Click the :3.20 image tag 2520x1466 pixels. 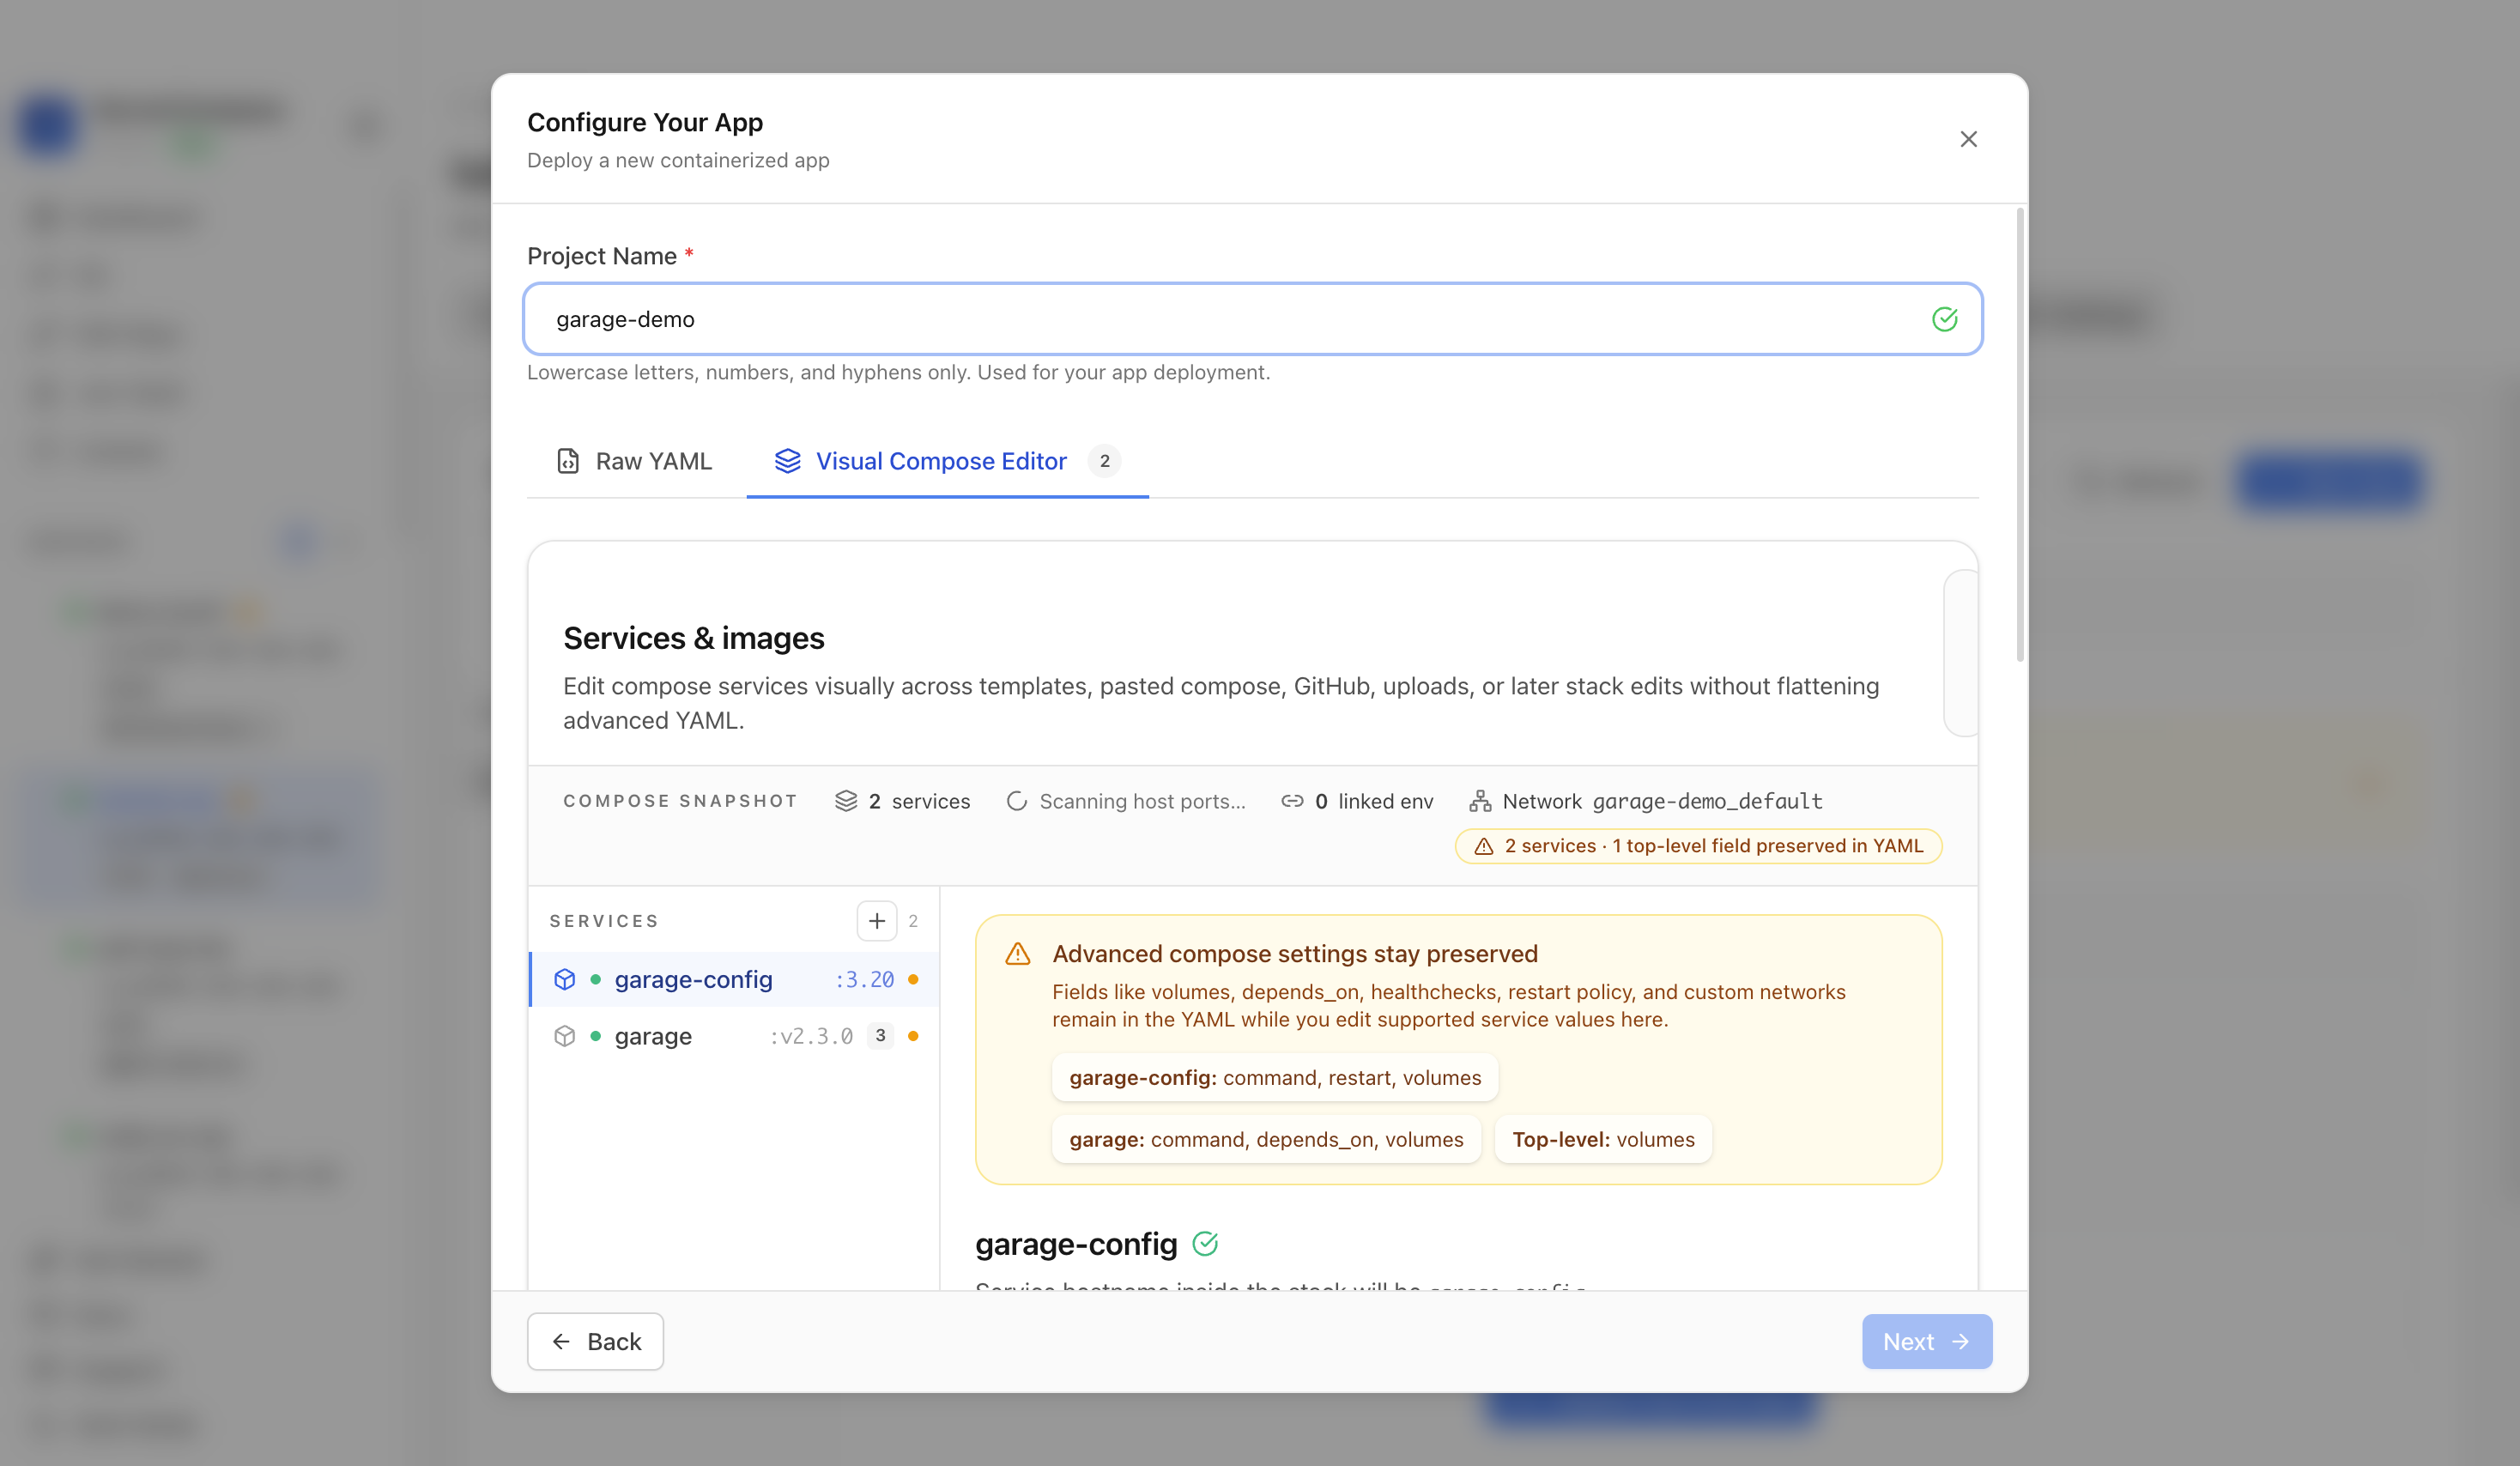pos(864,979)
